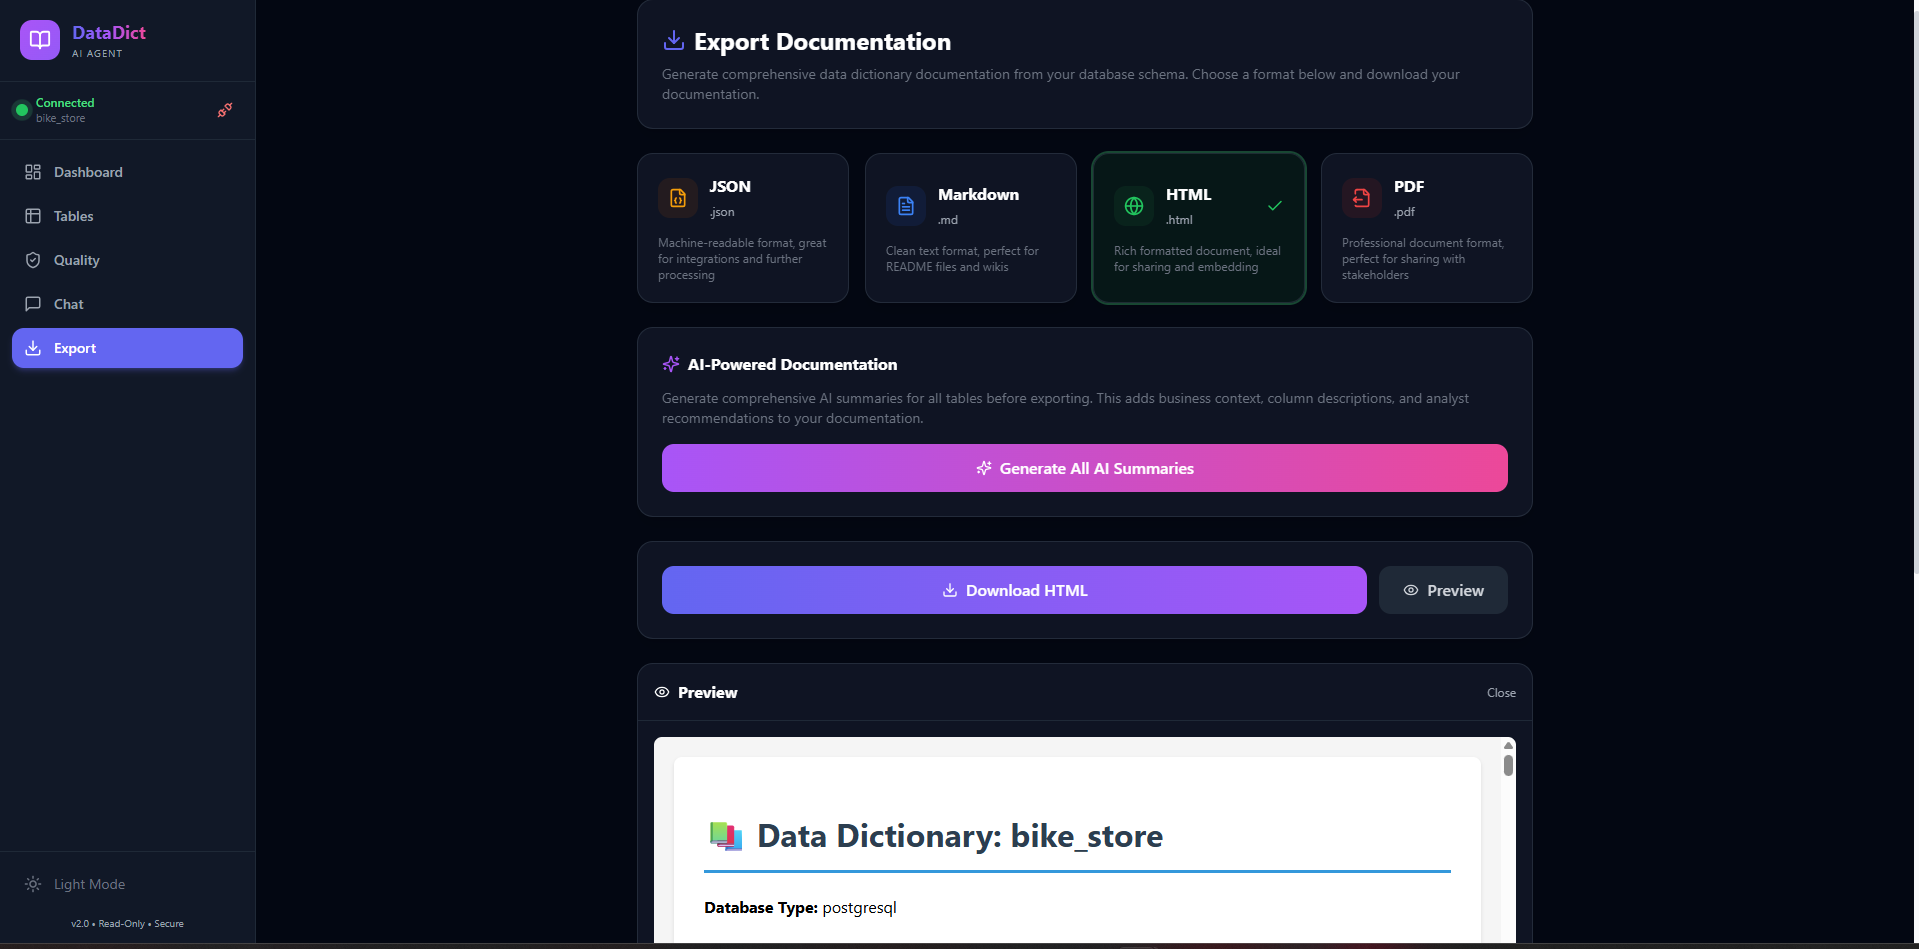Click the DataDict app name text
Viewport: 1919px width, 949px height.
point(109,33)
